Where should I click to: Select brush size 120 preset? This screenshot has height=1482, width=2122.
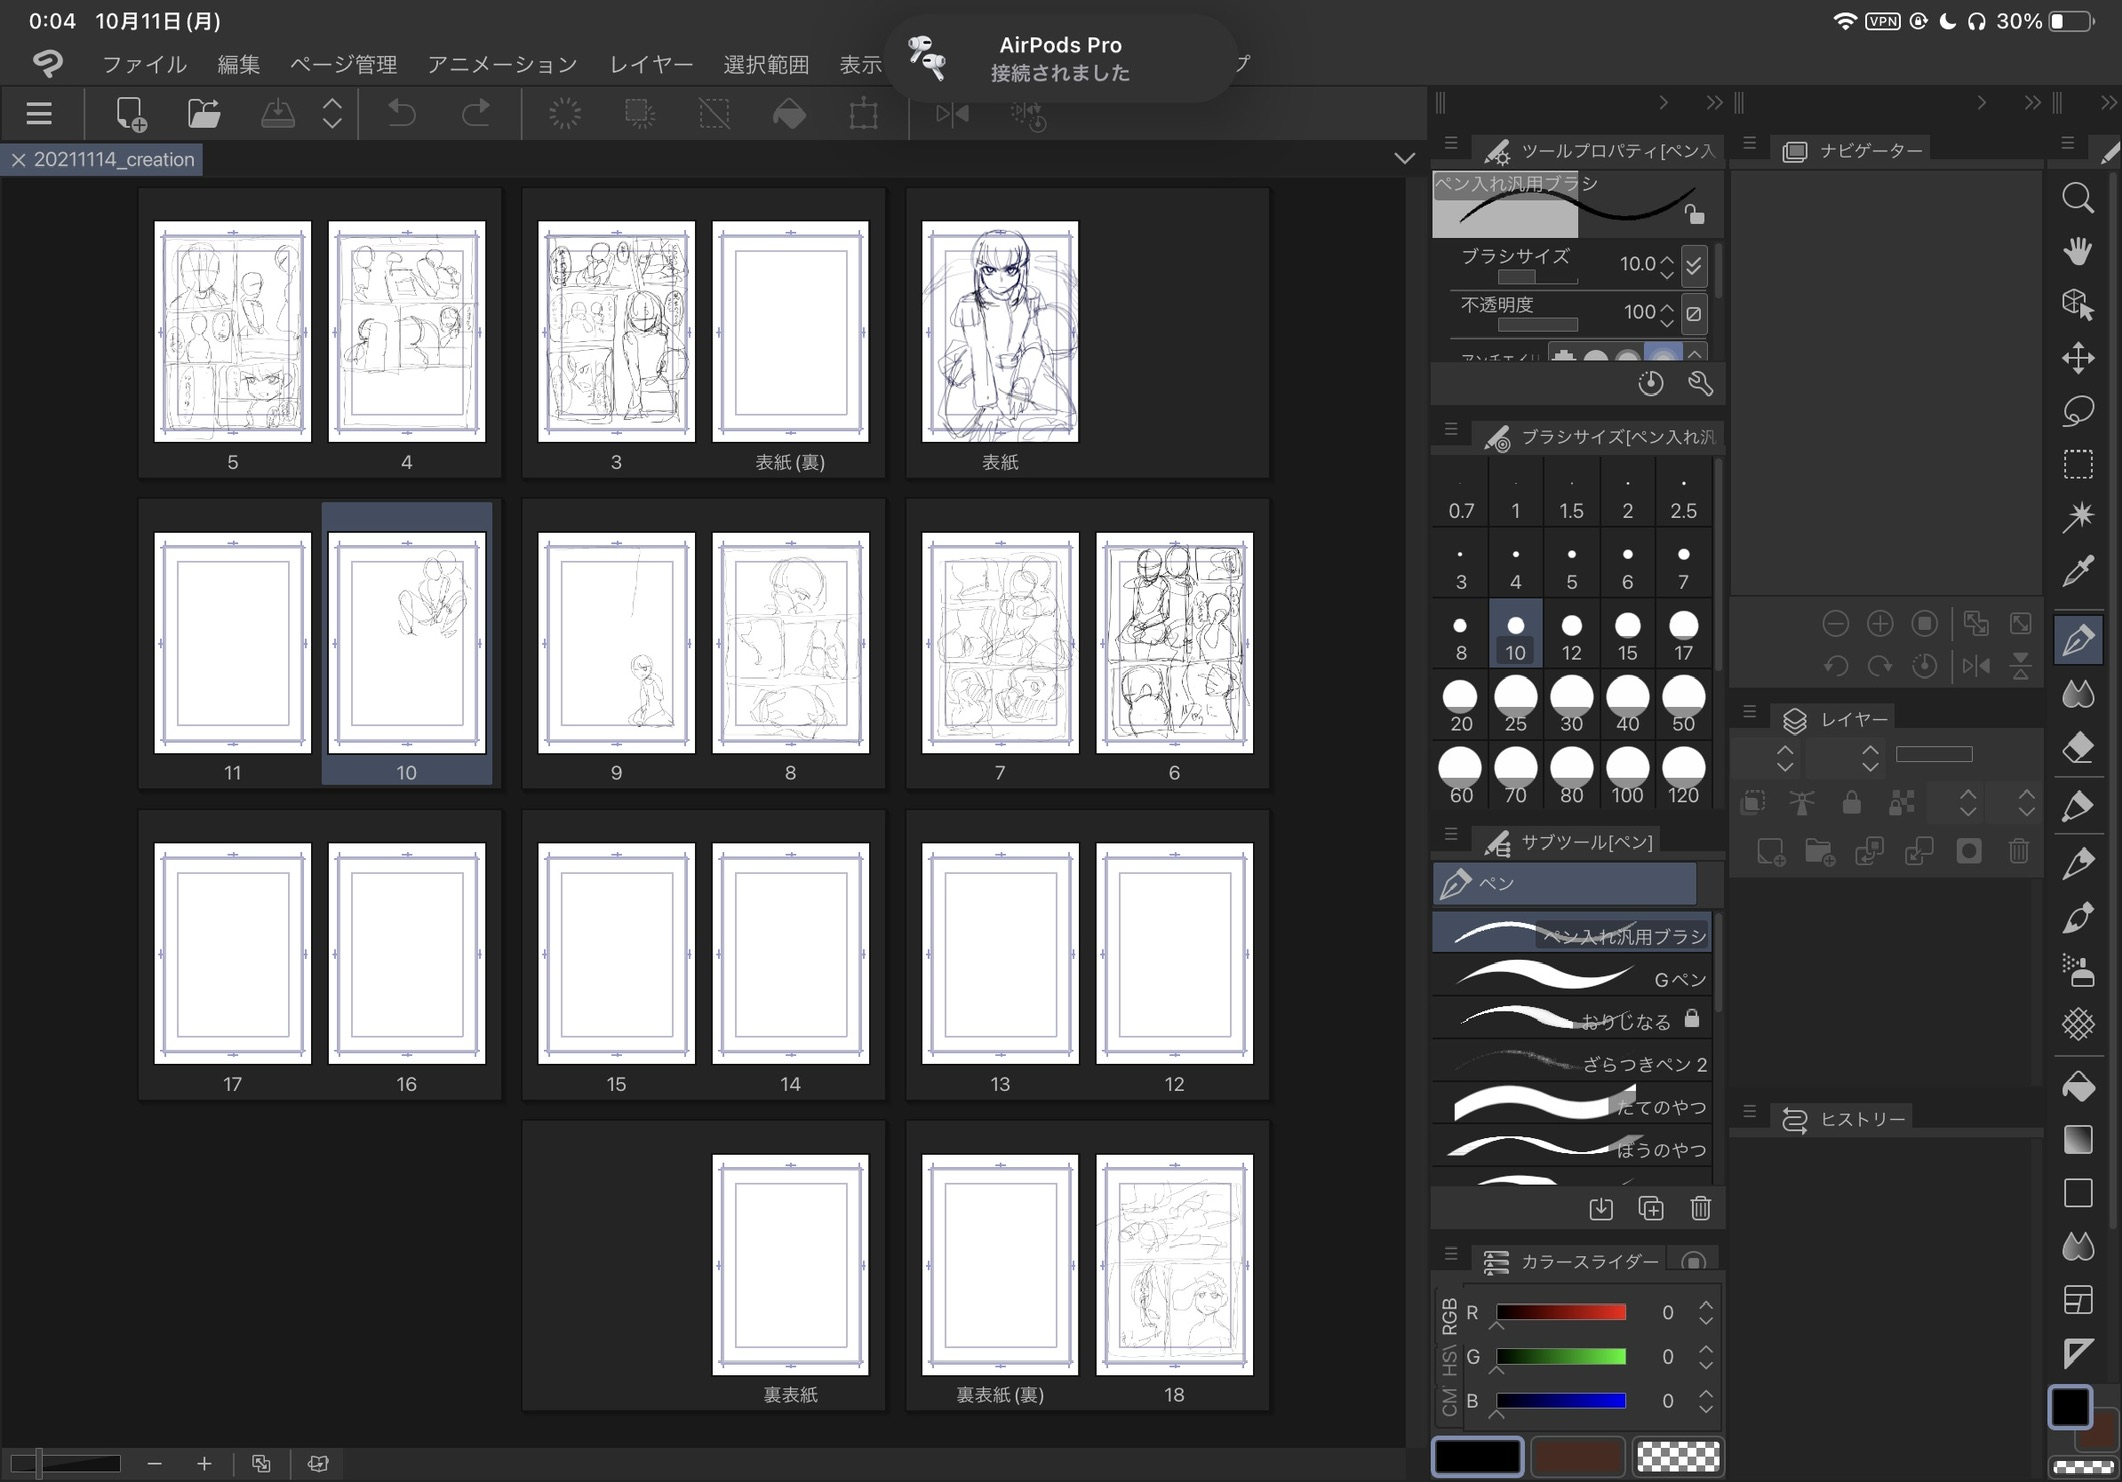tap(1683, 776)
